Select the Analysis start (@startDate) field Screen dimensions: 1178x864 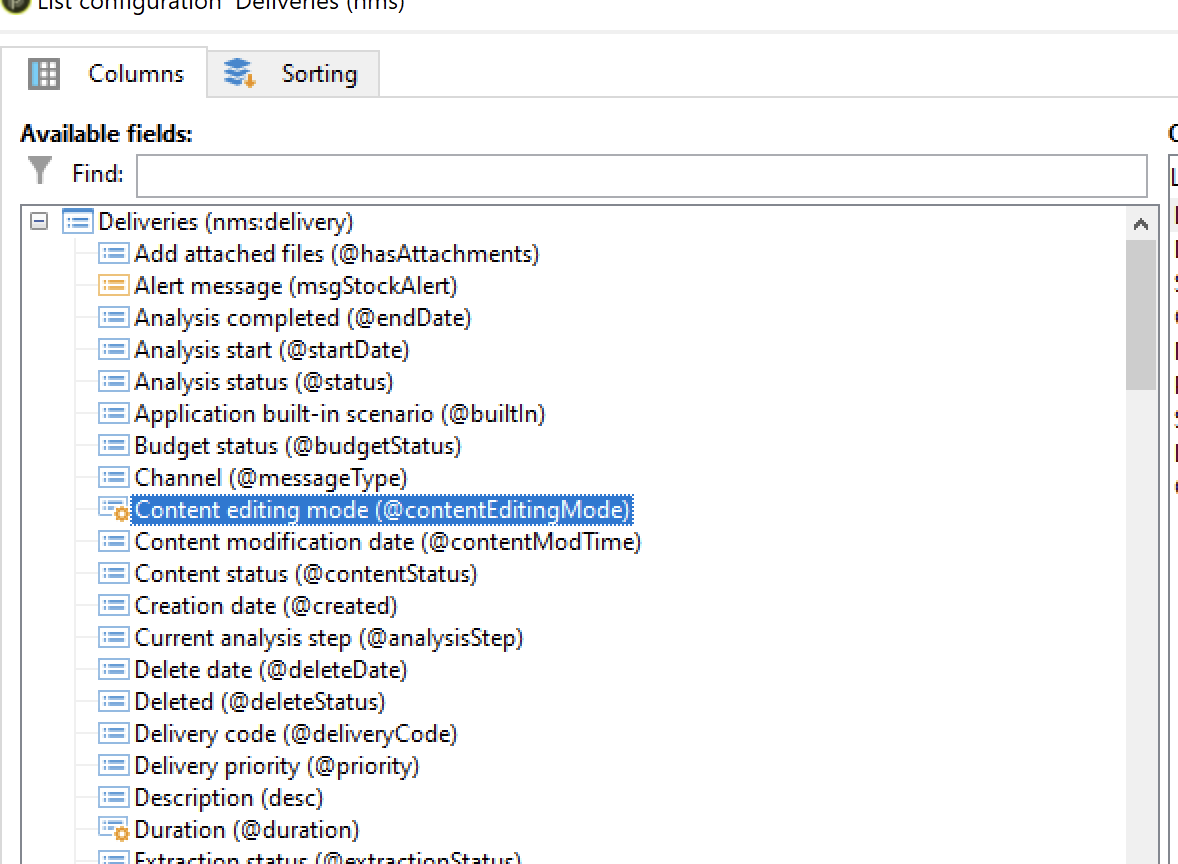pos(270,350)
